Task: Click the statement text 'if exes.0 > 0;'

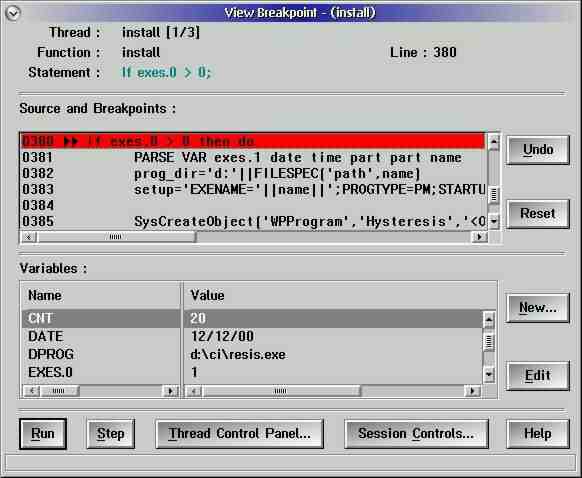Action: click(166, 72)
